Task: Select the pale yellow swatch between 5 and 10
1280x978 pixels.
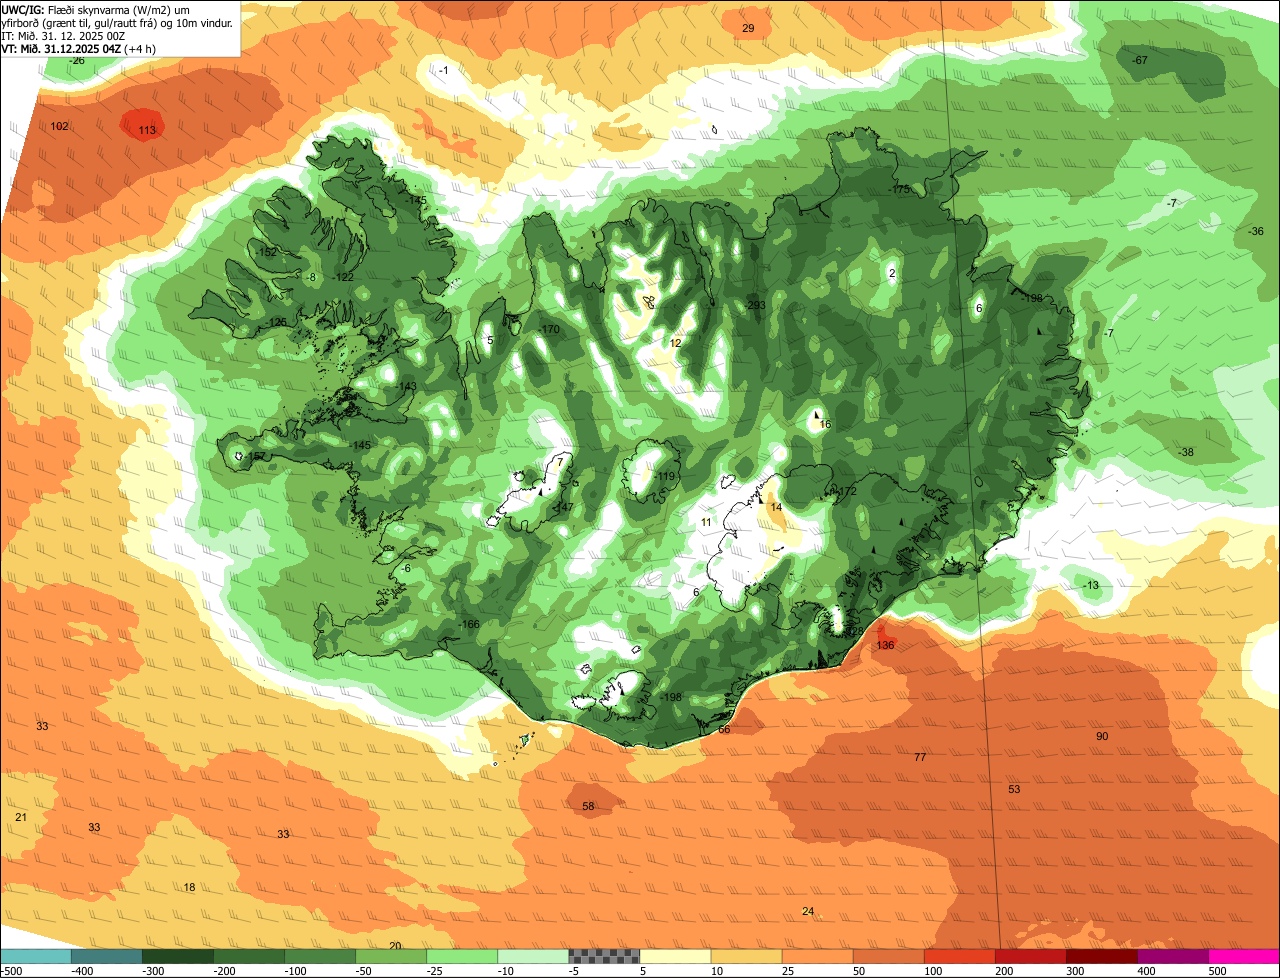Action: pos(675,956)
